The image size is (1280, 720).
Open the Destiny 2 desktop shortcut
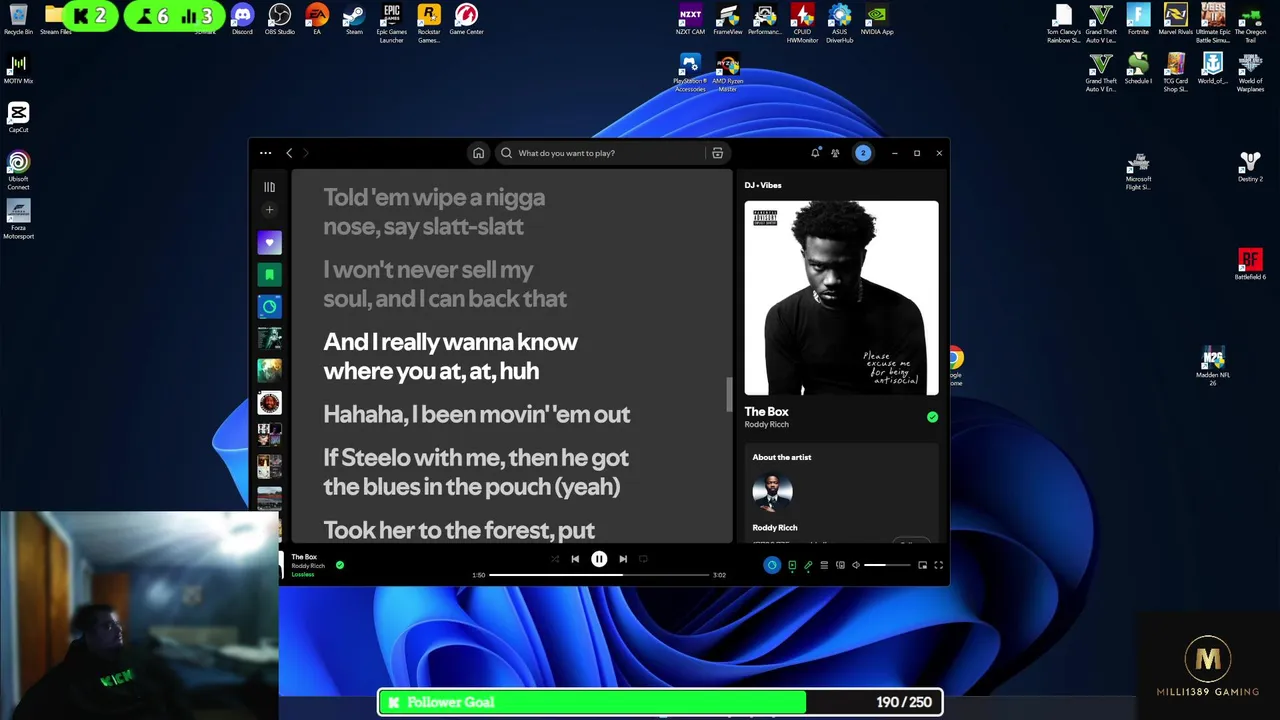coord(1250,166)
